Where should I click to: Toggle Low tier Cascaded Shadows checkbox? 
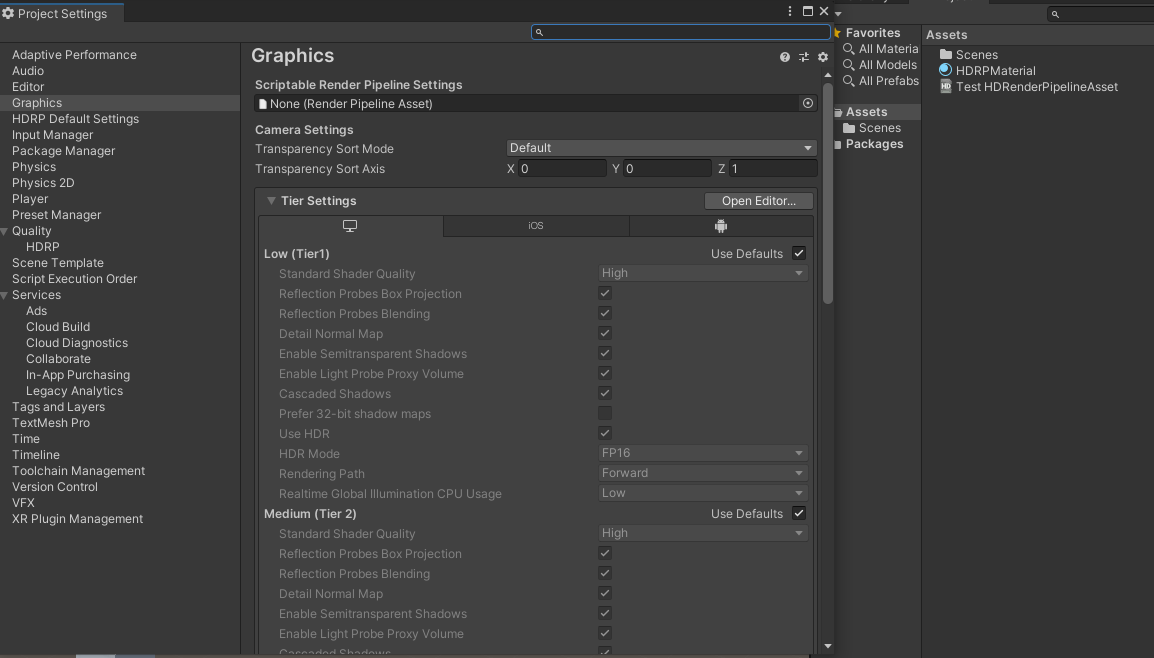605,393
